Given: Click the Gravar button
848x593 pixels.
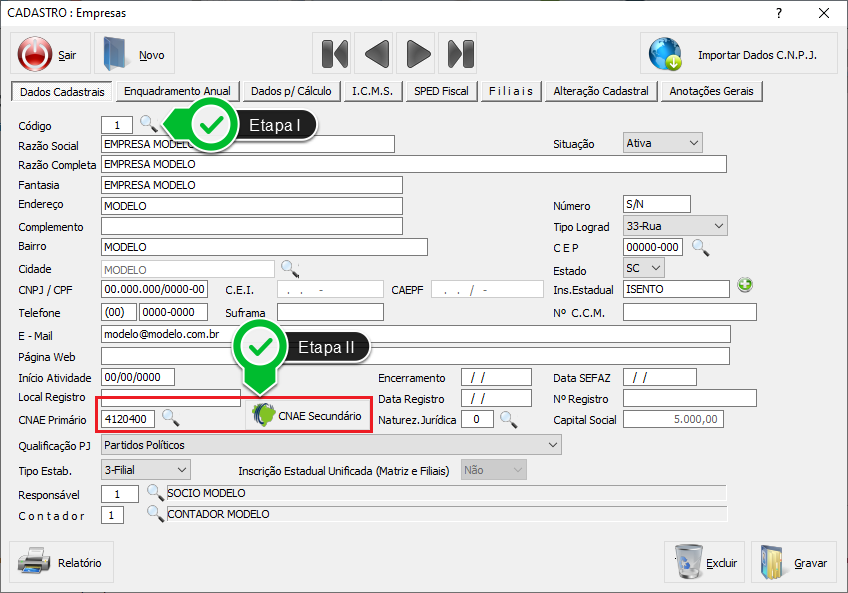Looking at the screenshot, I should (x=794, y=562).
